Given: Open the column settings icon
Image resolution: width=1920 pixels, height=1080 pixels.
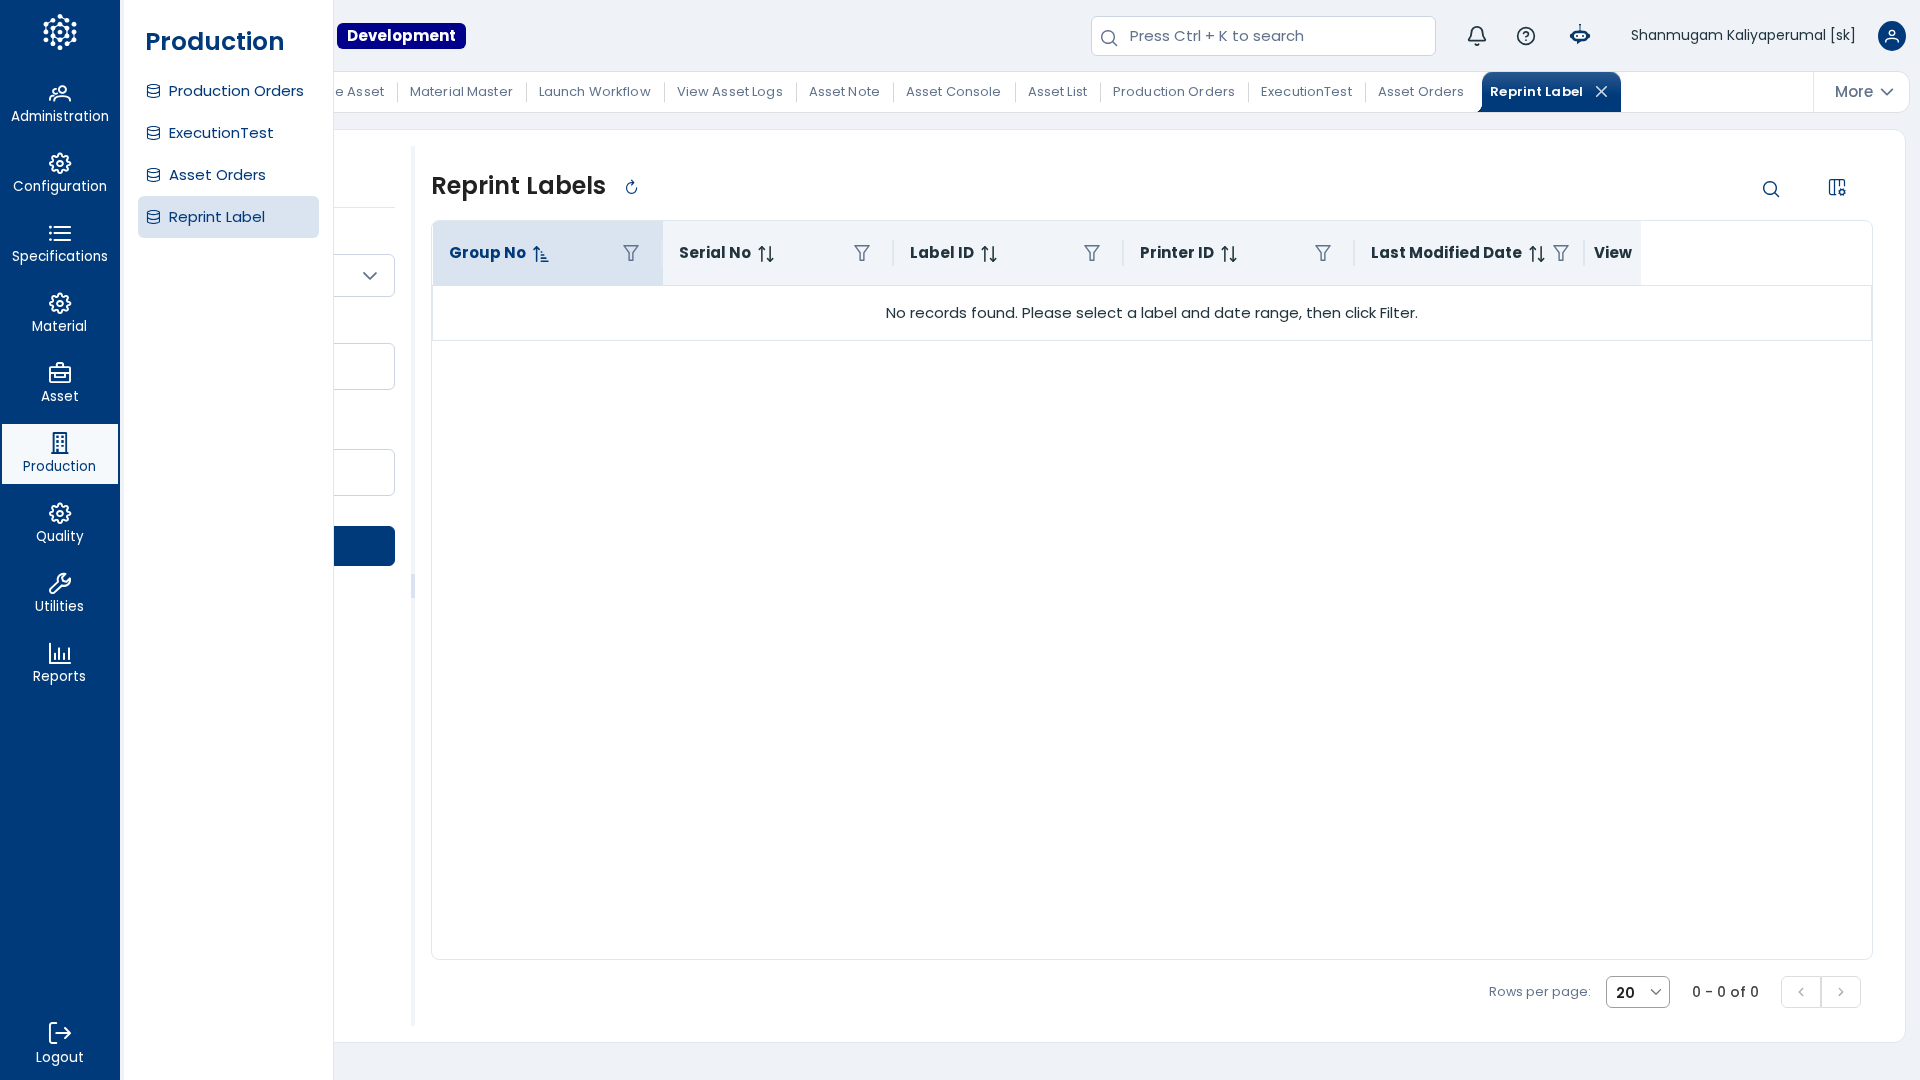Looking at the screenshot, I should coord(1837,188).
